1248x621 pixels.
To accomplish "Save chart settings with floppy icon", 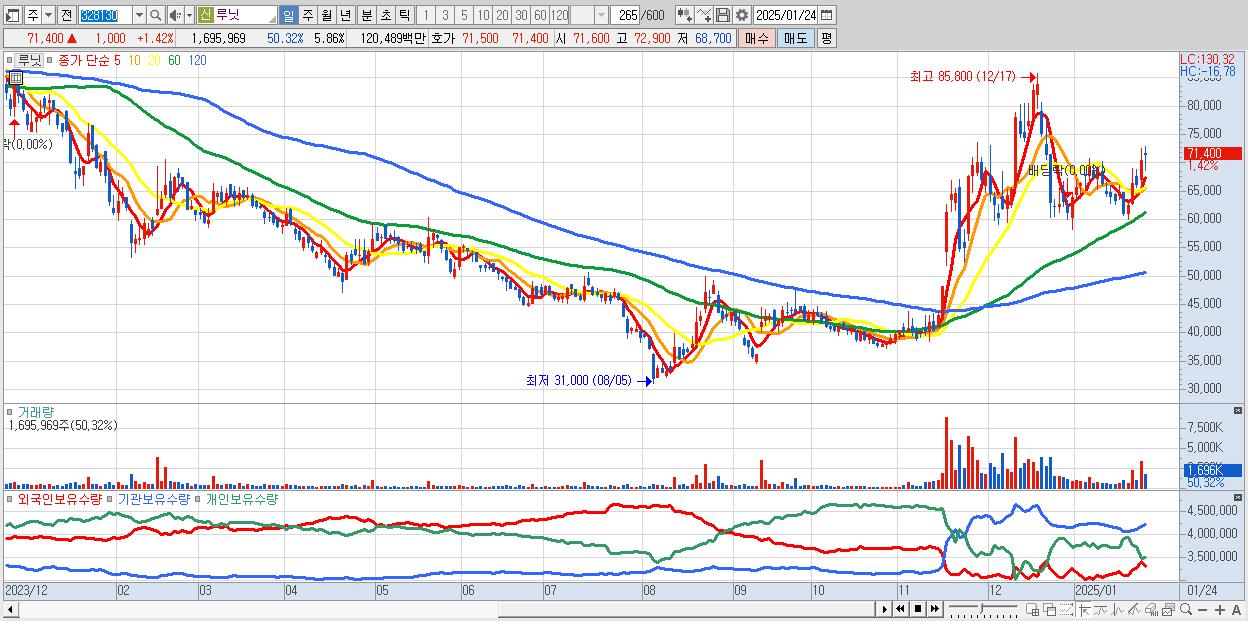I will click(723, 16).
